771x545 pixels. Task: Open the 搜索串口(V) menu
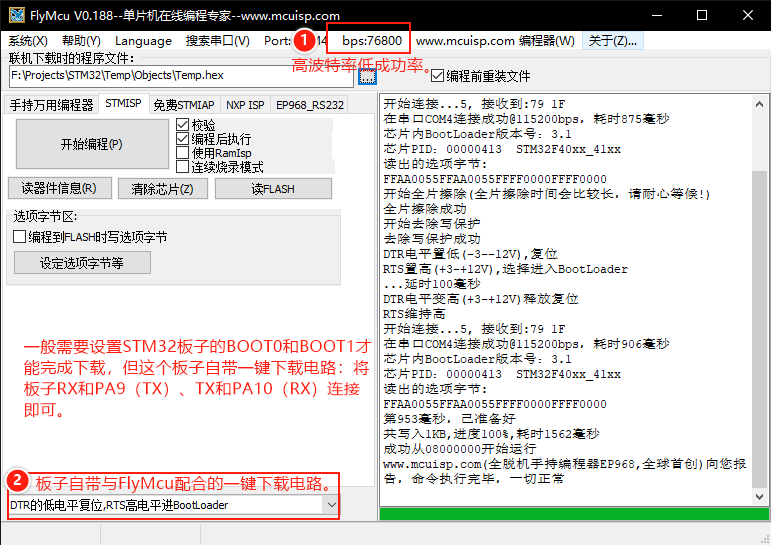[217, 41]
